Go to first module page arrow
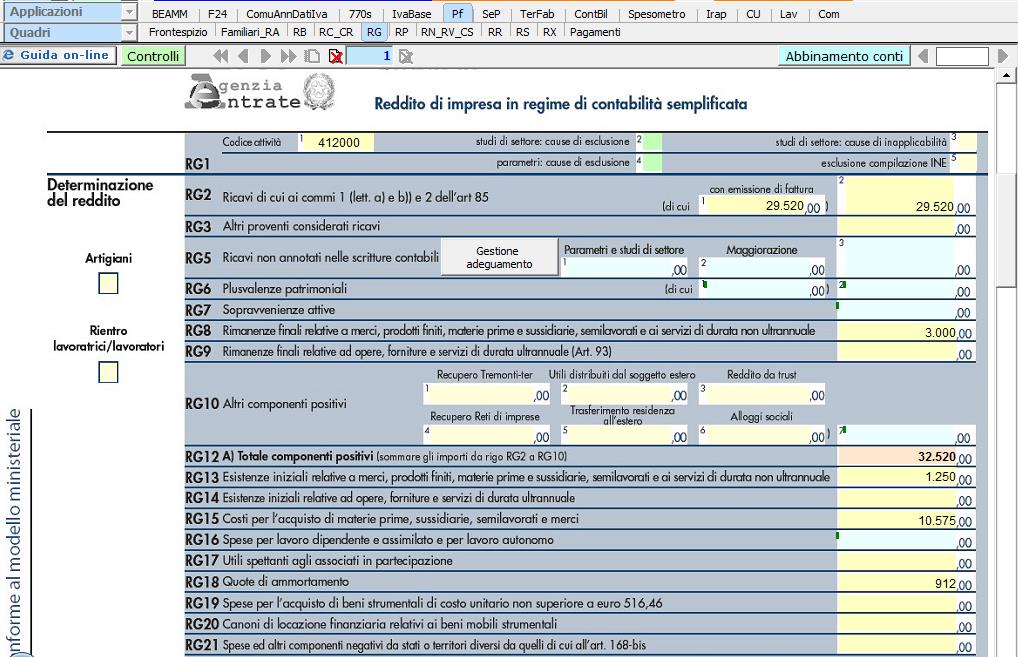Screen dimensions: 1018x657 coord(221,56)
